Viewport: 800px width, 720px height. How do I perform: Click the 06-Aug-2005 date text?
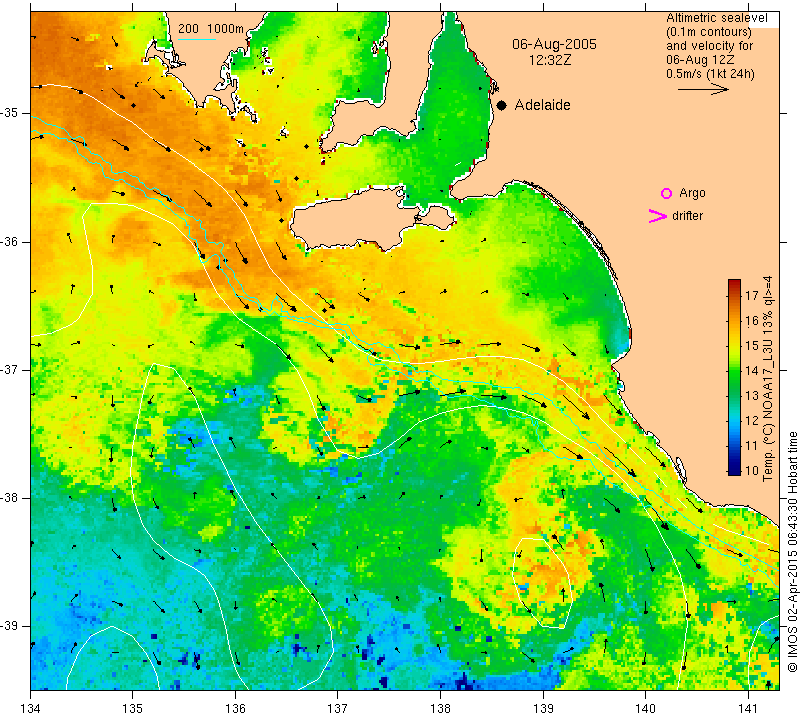pyautogui.click(x=554, y=44)
